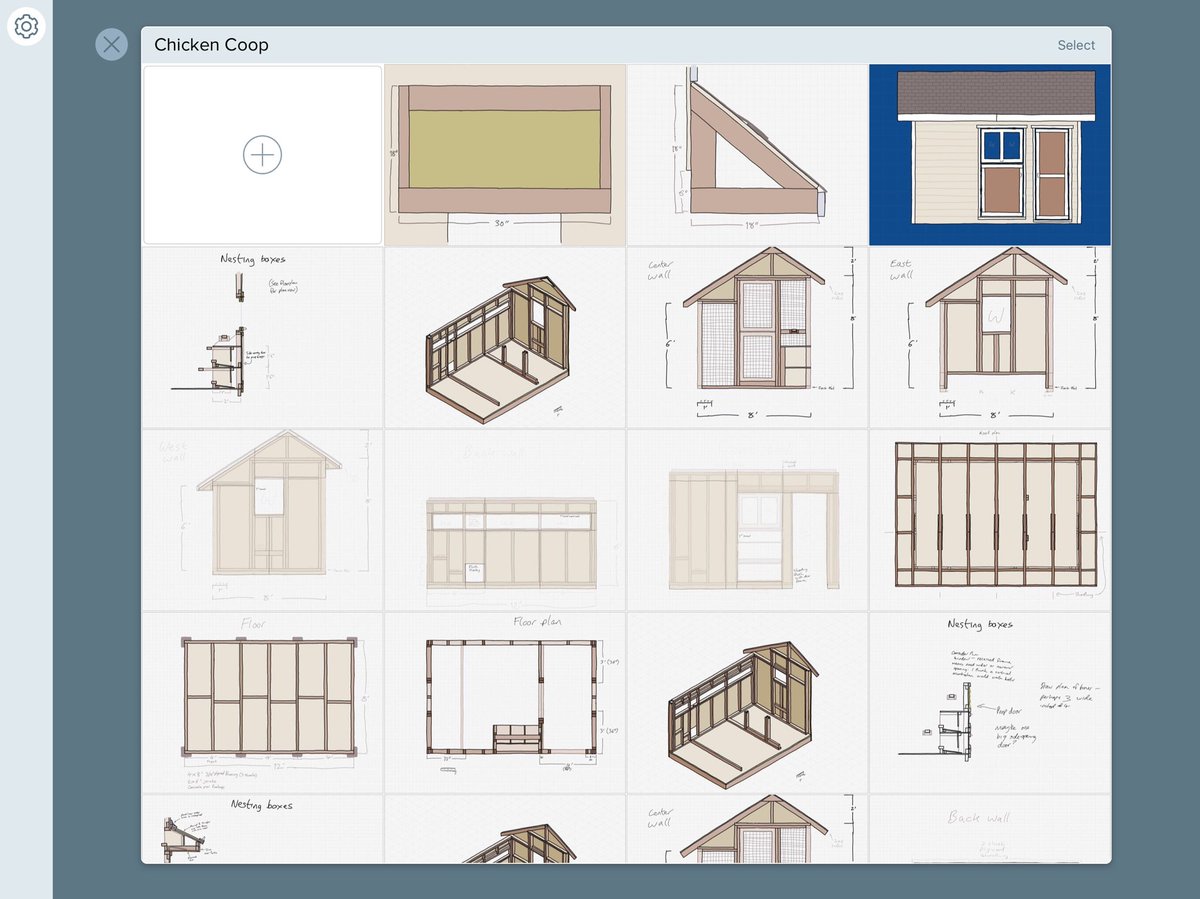
Task: Open the Roof plan framing drawing
Action: click(x=990, y=520)
